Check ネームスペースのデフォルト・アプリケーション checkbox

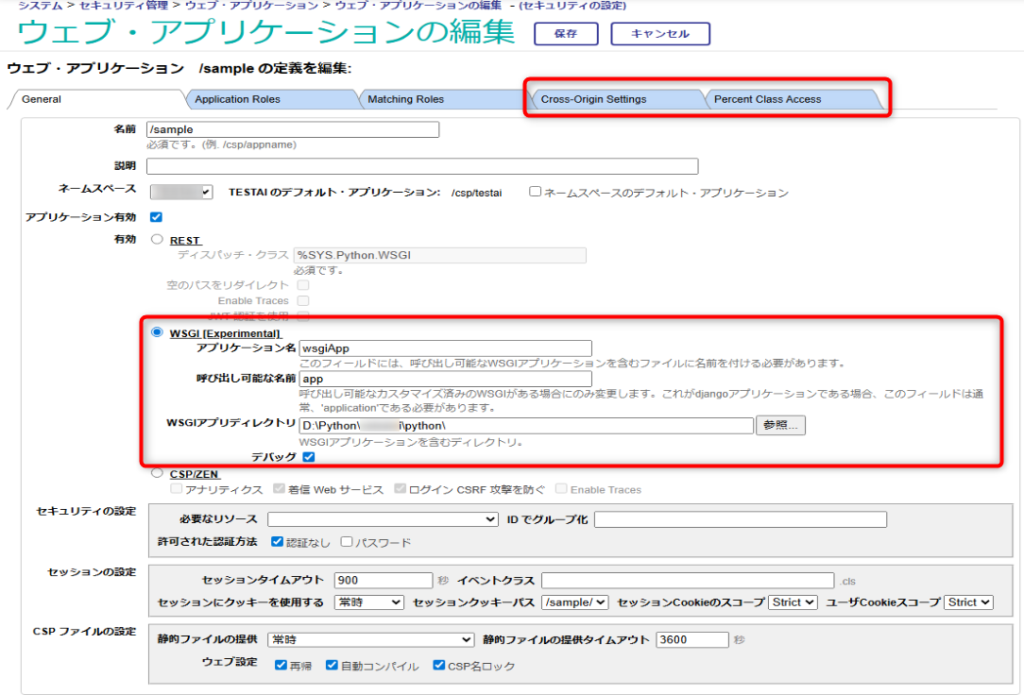pyautogui.click(x=536, y=192)
